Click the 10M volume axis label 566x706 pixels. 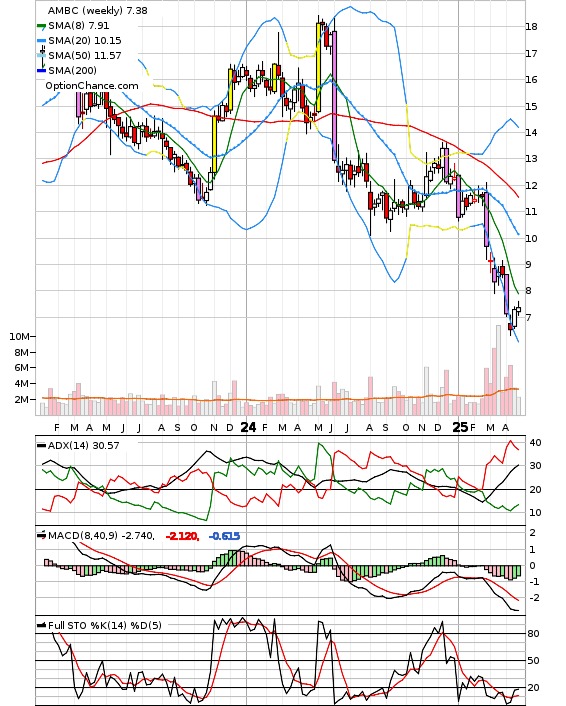tap(20, 337)
